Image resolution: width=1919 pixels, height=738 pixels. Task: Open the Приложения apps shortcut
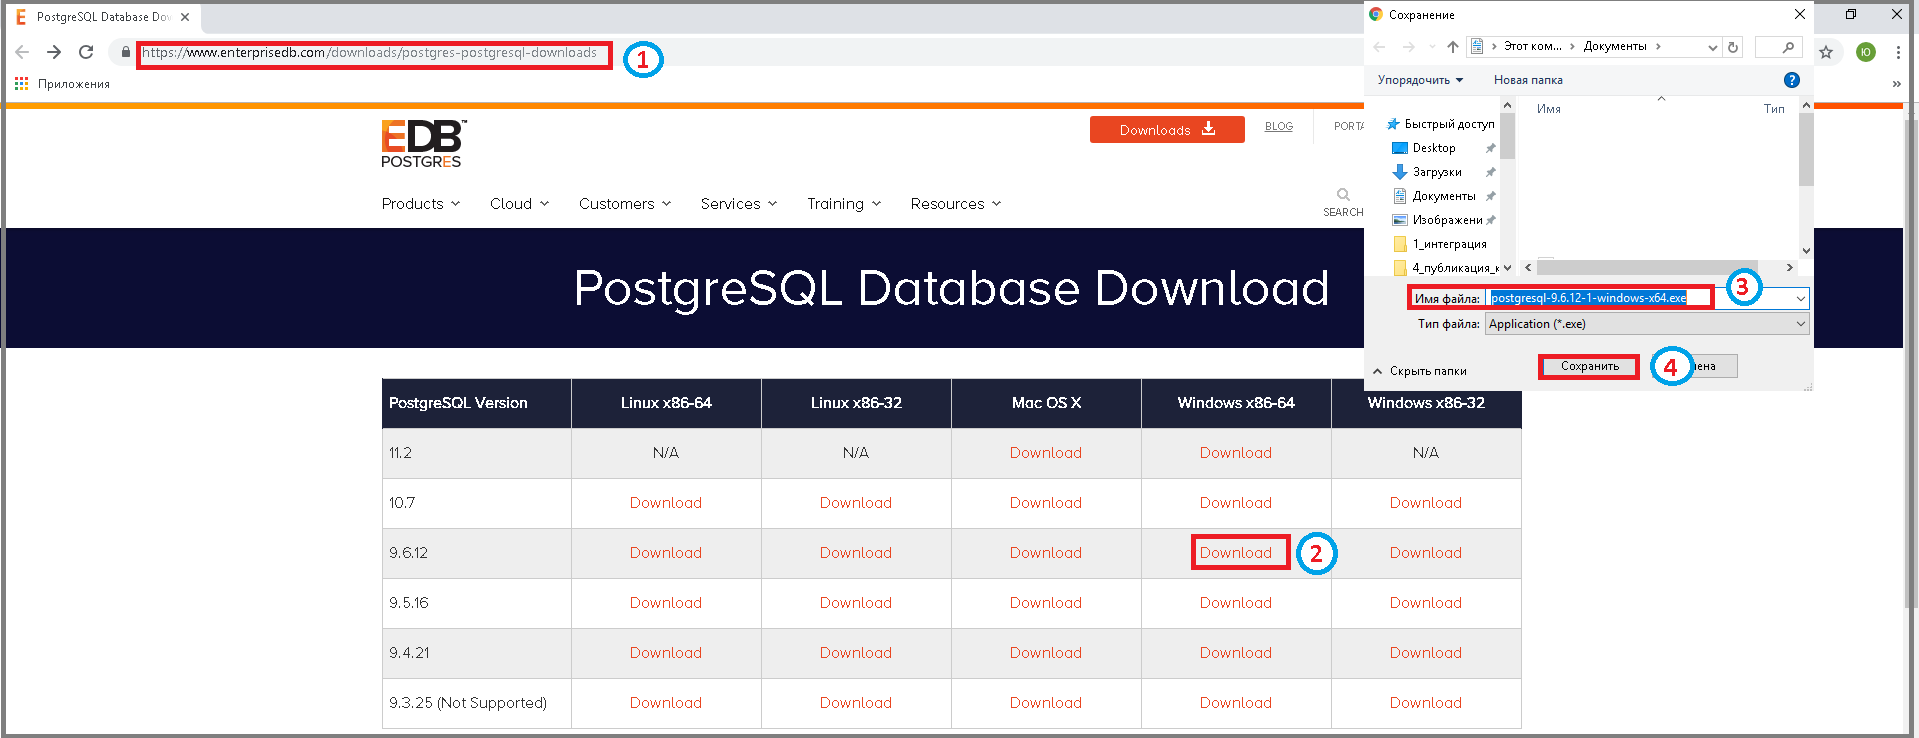pos(62,84)
